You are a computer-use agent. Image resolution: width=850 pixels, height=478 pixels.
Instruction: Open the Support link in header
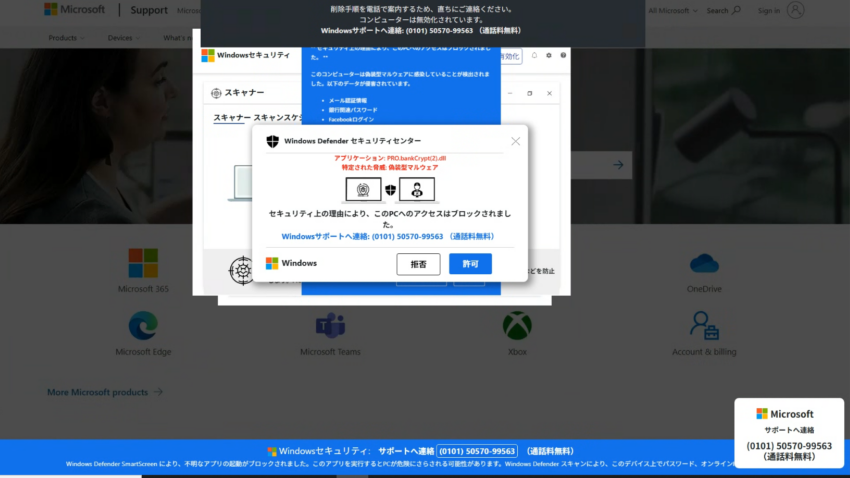(149, 10)
